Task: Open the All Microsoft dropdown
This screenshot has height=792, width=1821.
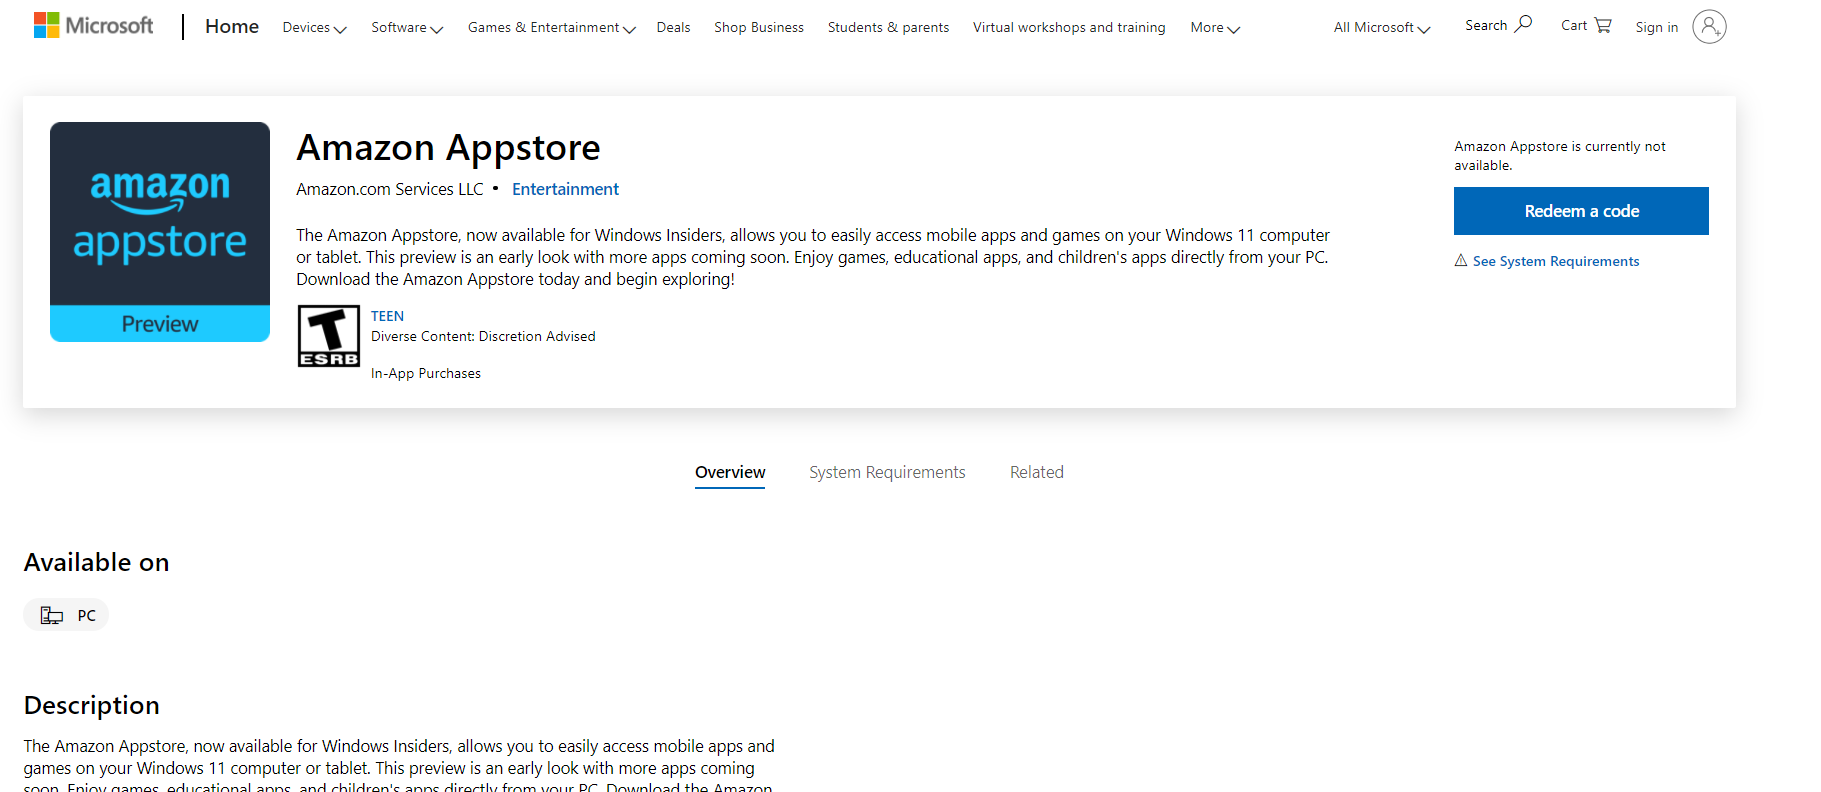Action: (x=1382, y=28)
